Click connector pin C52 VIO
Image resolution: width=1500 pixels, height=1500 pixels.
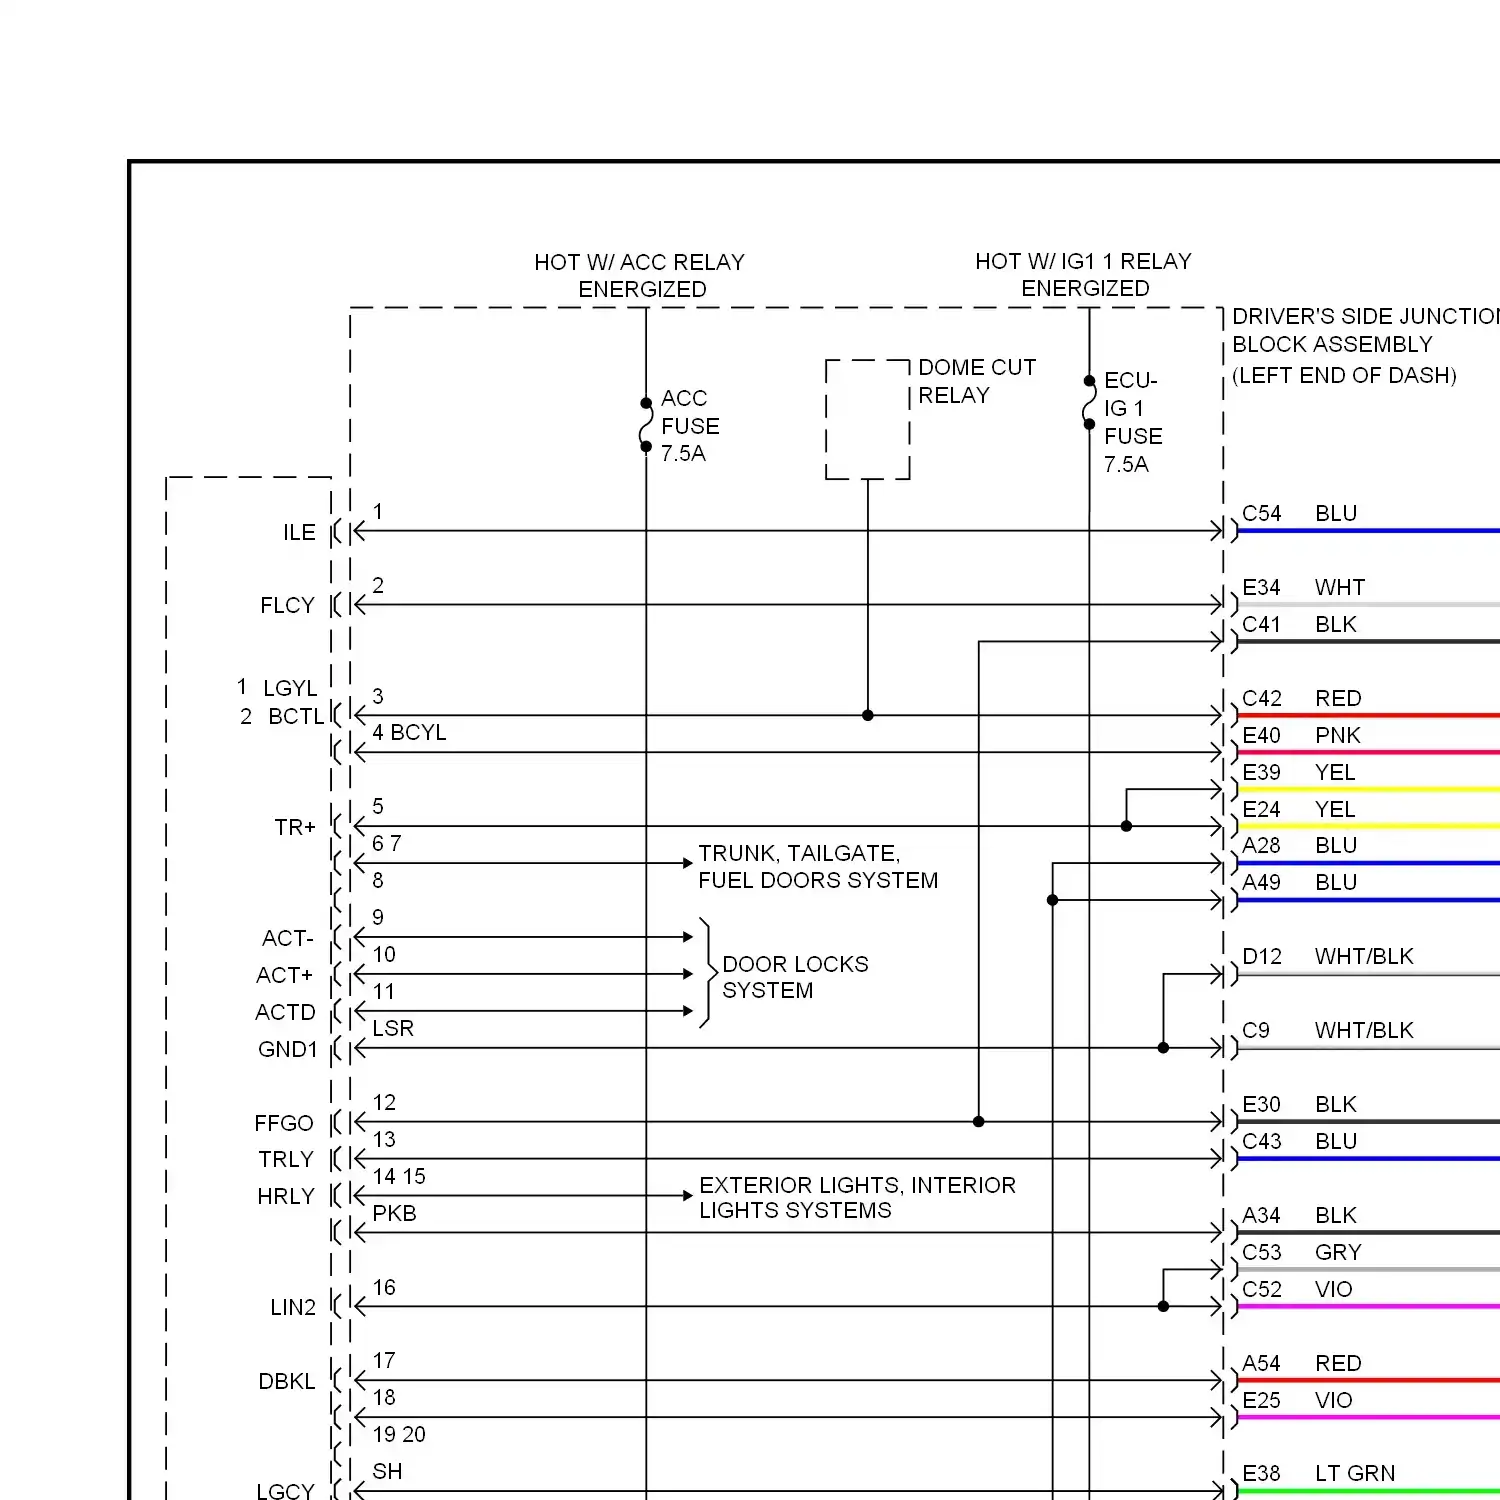(x=1297, y=1289)
